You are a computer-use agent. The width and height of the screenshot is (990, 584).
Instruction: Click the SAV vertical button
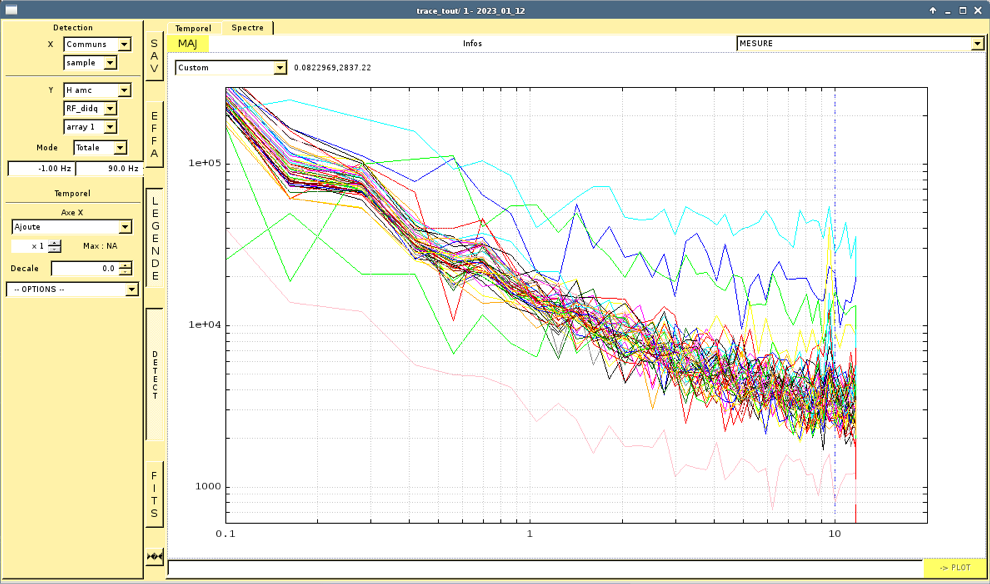pyautogui.click(x=154, y=56)
